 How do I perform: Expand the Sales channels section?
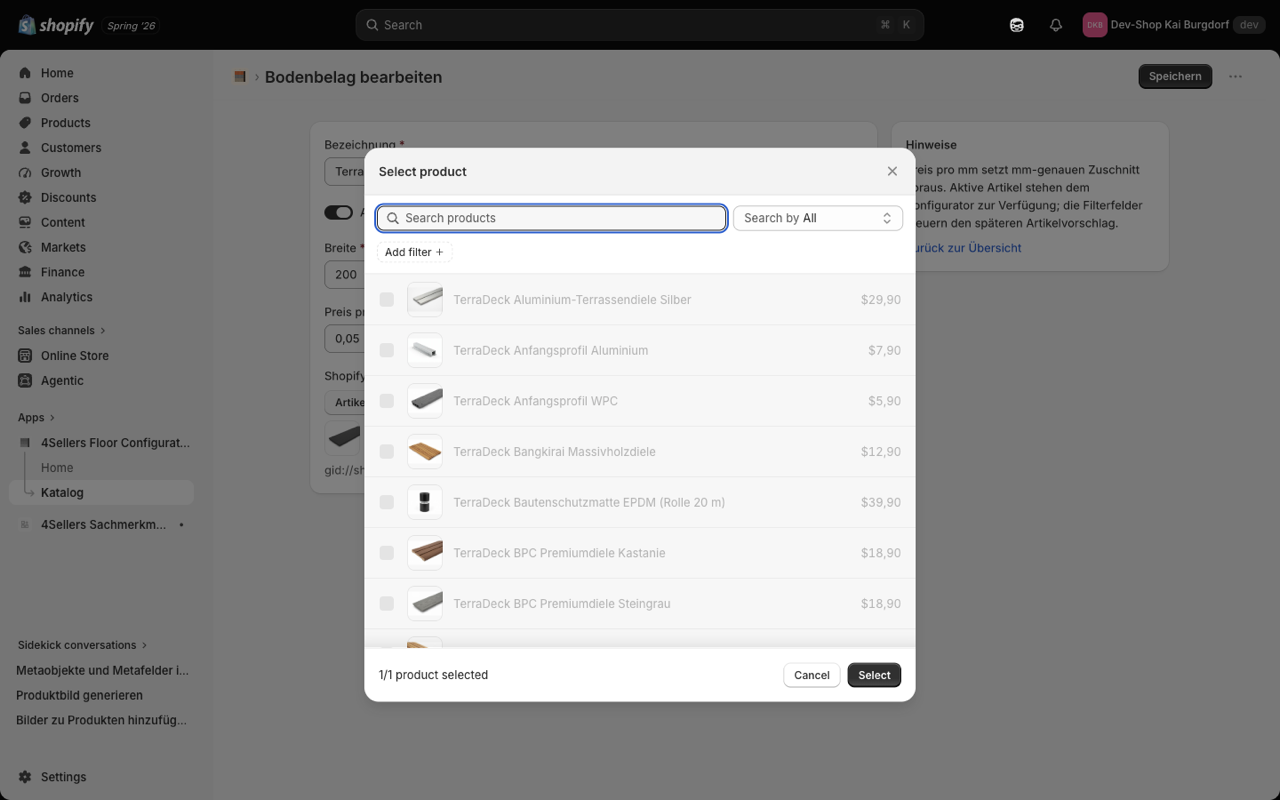[x=62, y=331]
